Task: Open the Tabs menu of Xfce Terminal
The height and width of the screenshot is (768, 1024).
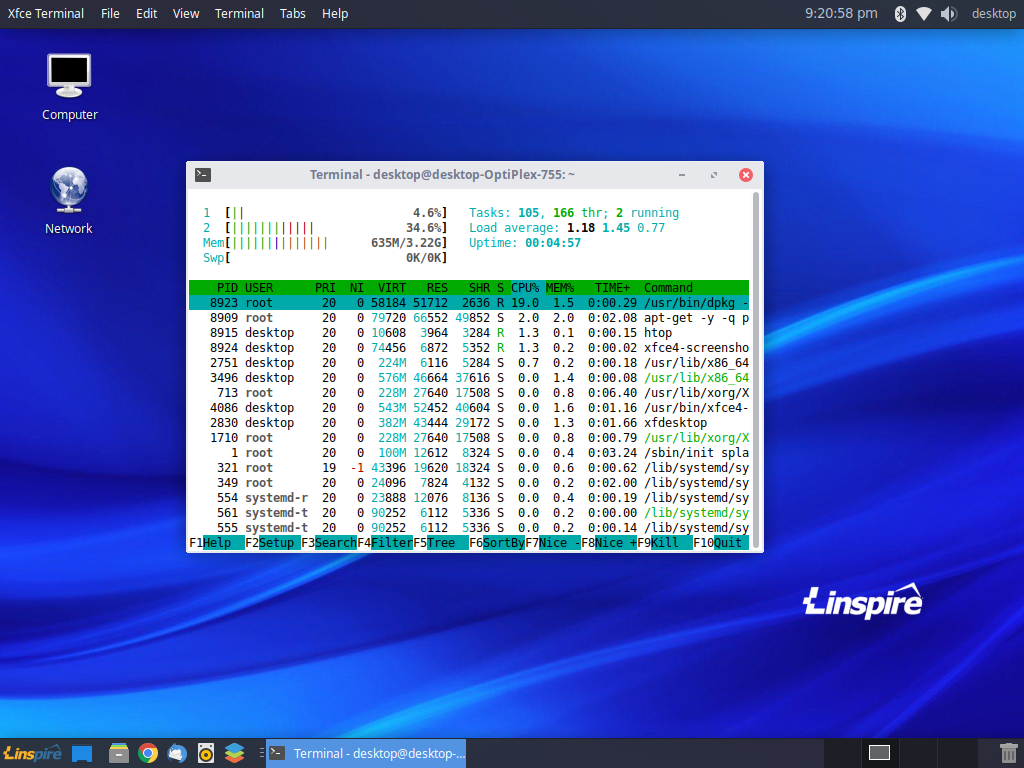Action: (x=292, y=14)
